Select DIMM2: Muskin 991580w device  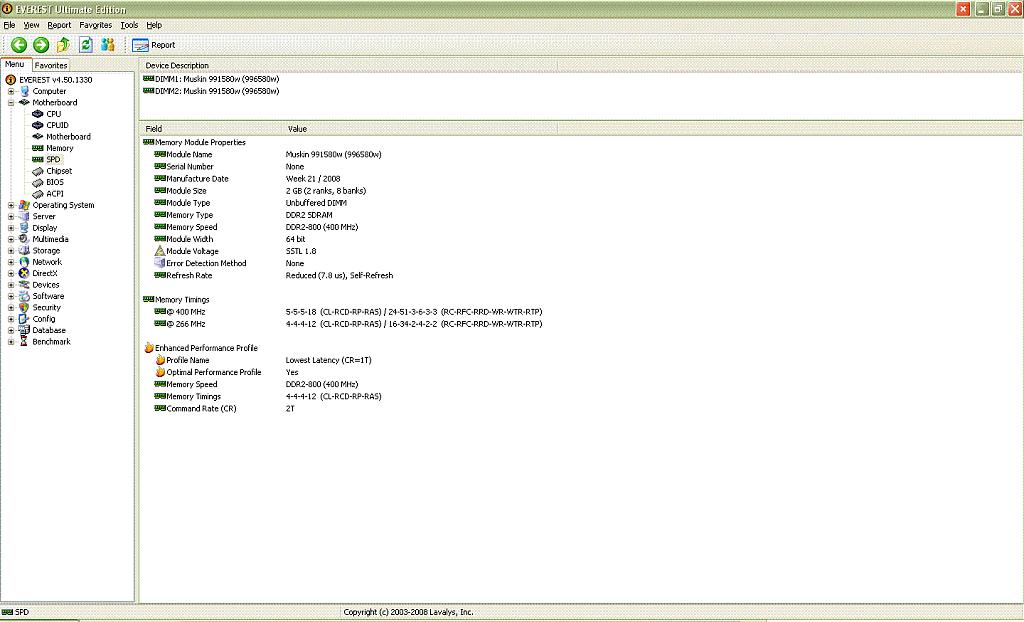211,91
